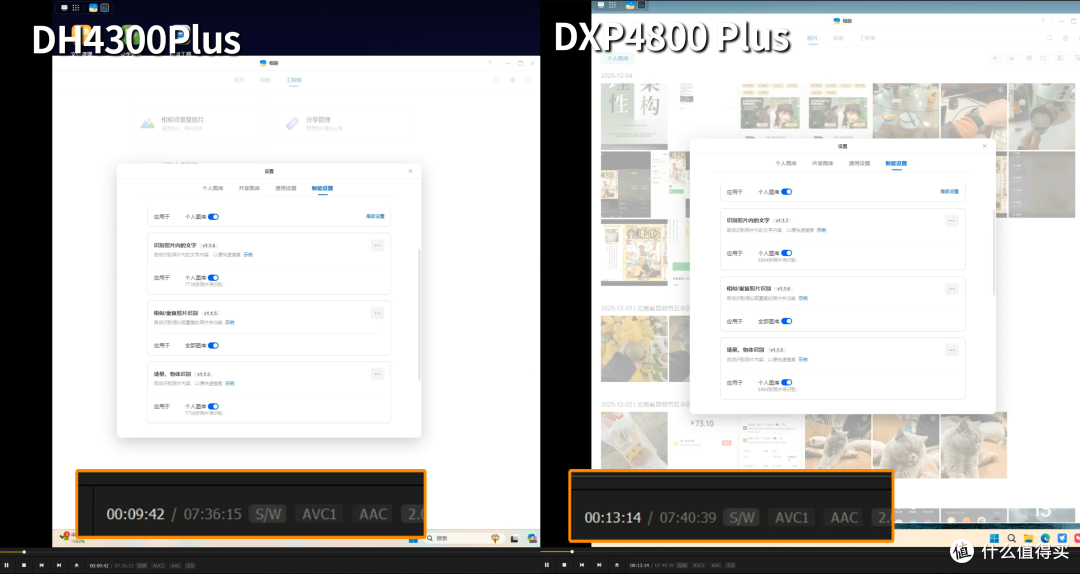This screenshot has width=1080, height=574.
Task: Open the 照片 tab in DH4300Plus photo app
Action: pyautogui.click(x=239, y=80)
